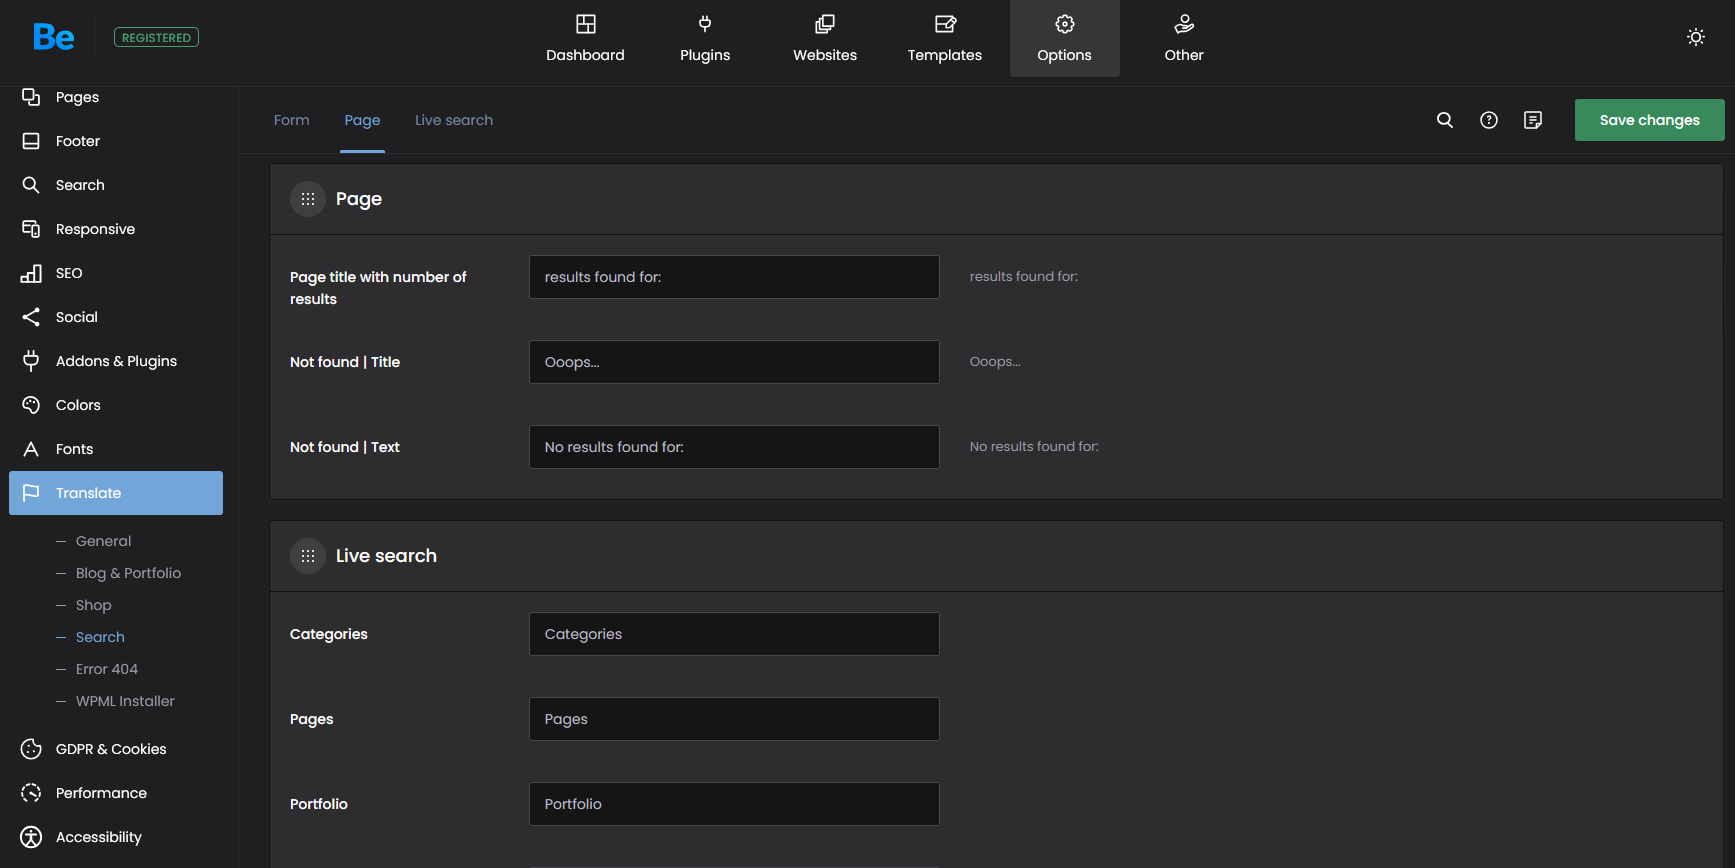Click the Footer sidebar icon
Image resolution: width=1735 pixels, height=868 pixels.
click(31, 141)
